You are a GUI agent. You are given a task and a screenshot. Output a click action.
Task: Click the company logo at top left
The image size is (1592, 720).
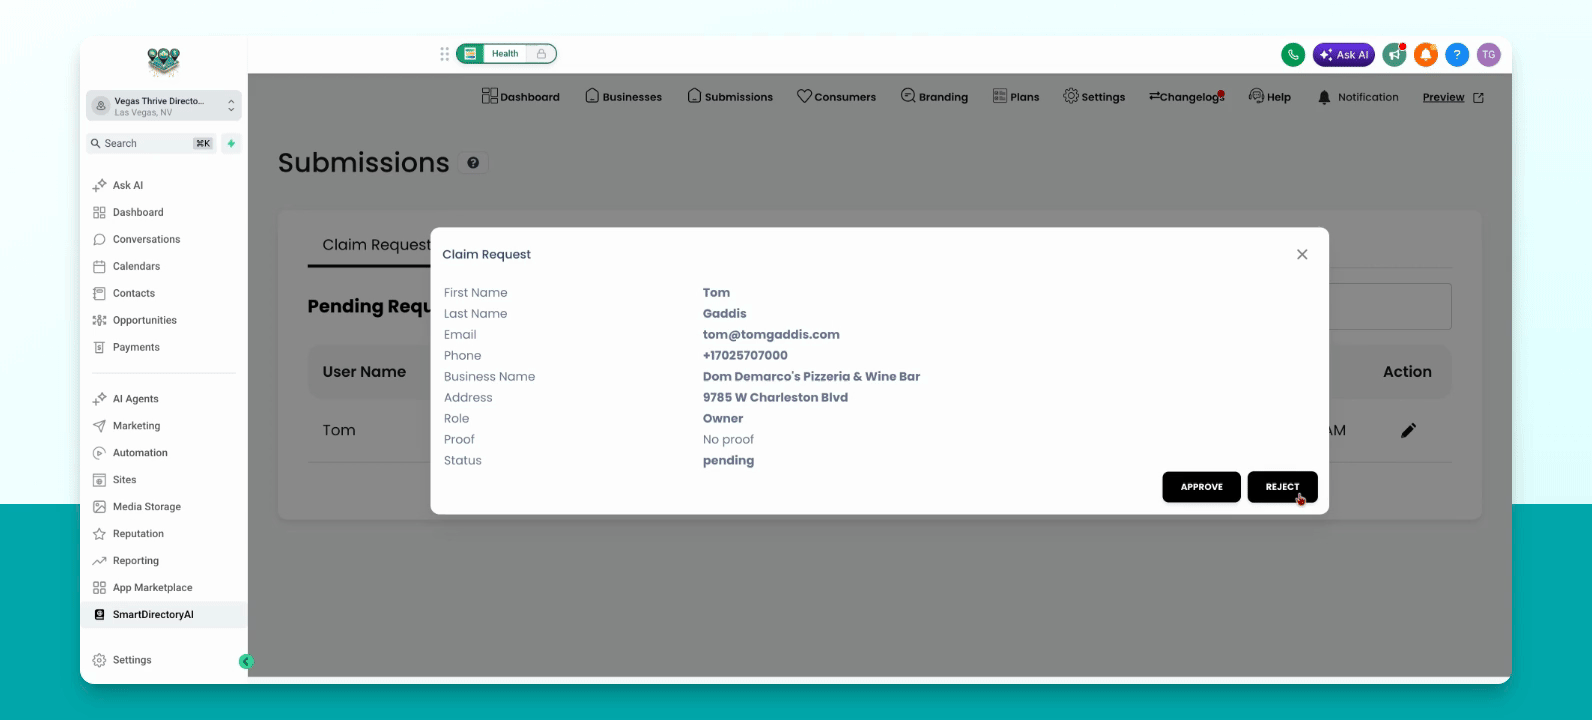pyautogui.click(x=164, y=62)
